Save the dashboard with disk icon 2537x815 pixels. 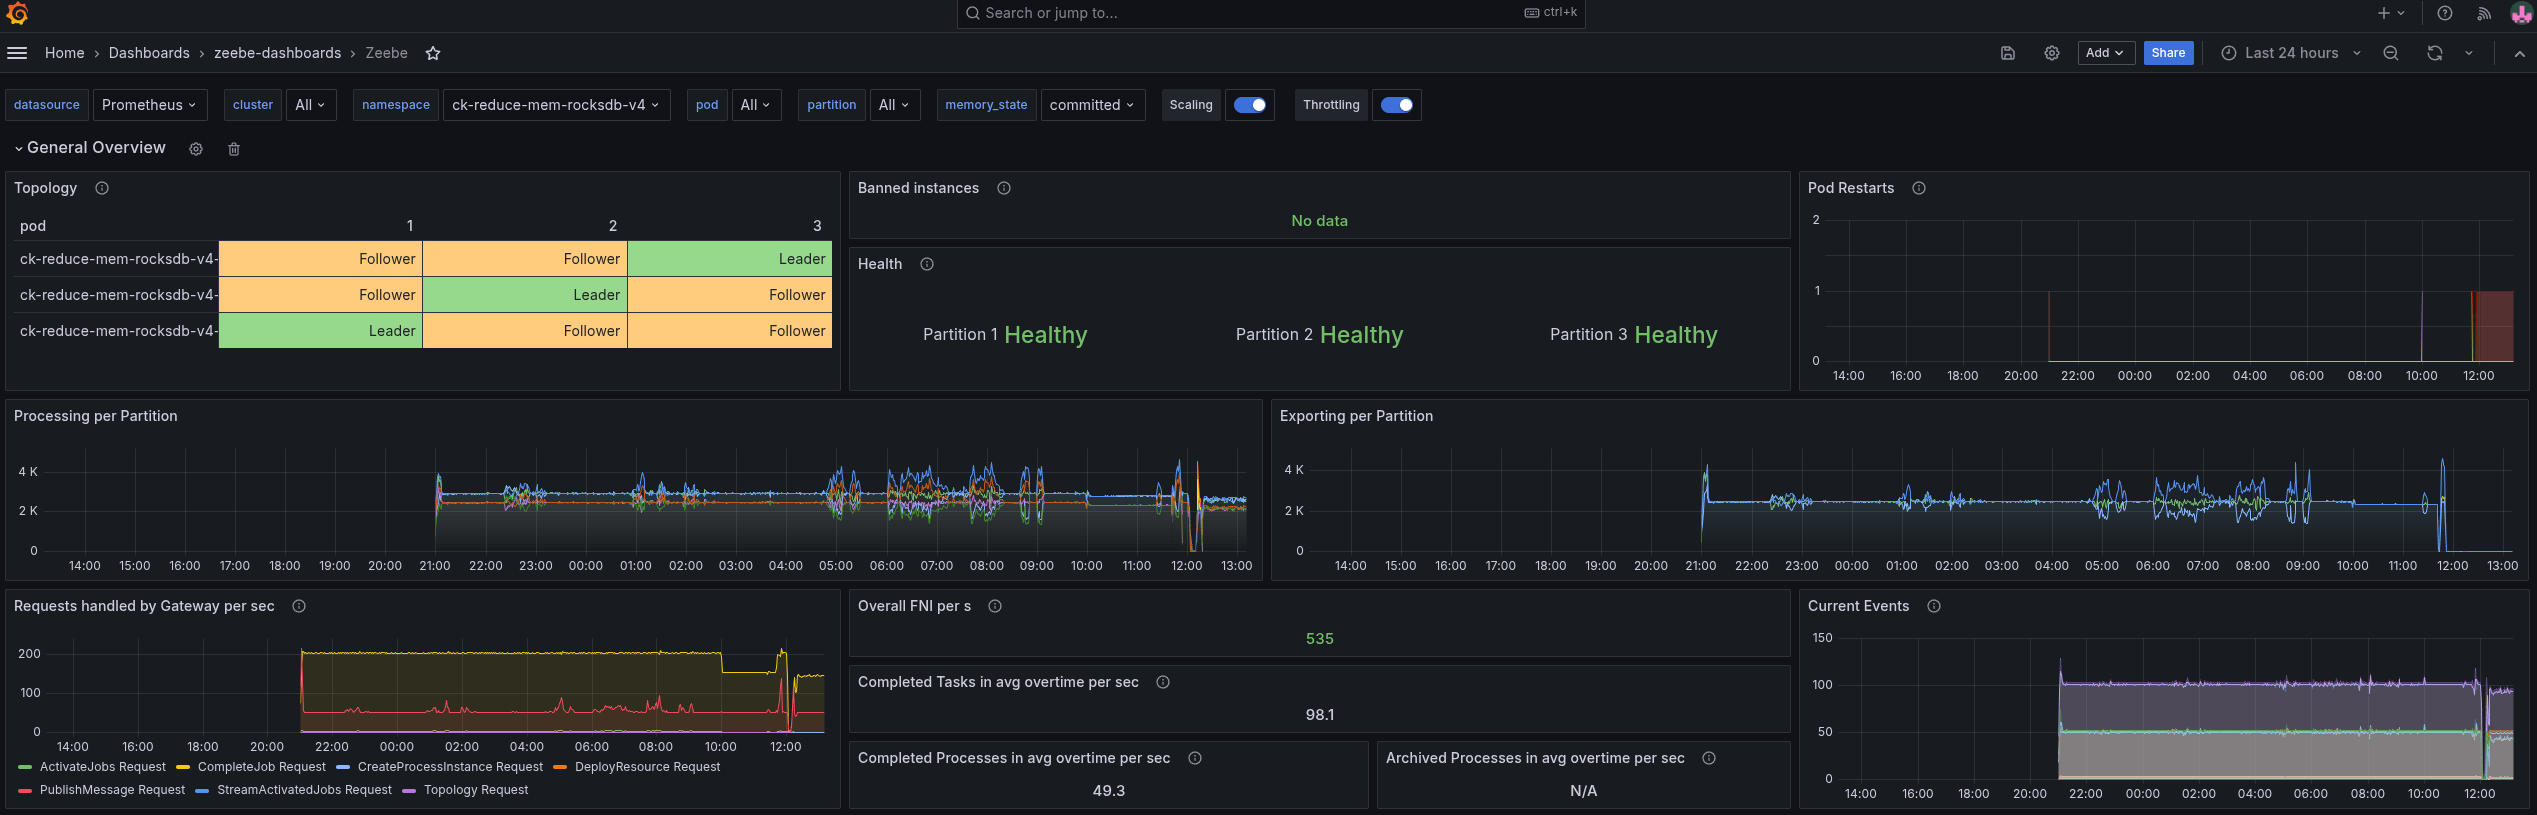coord(2007,53)
